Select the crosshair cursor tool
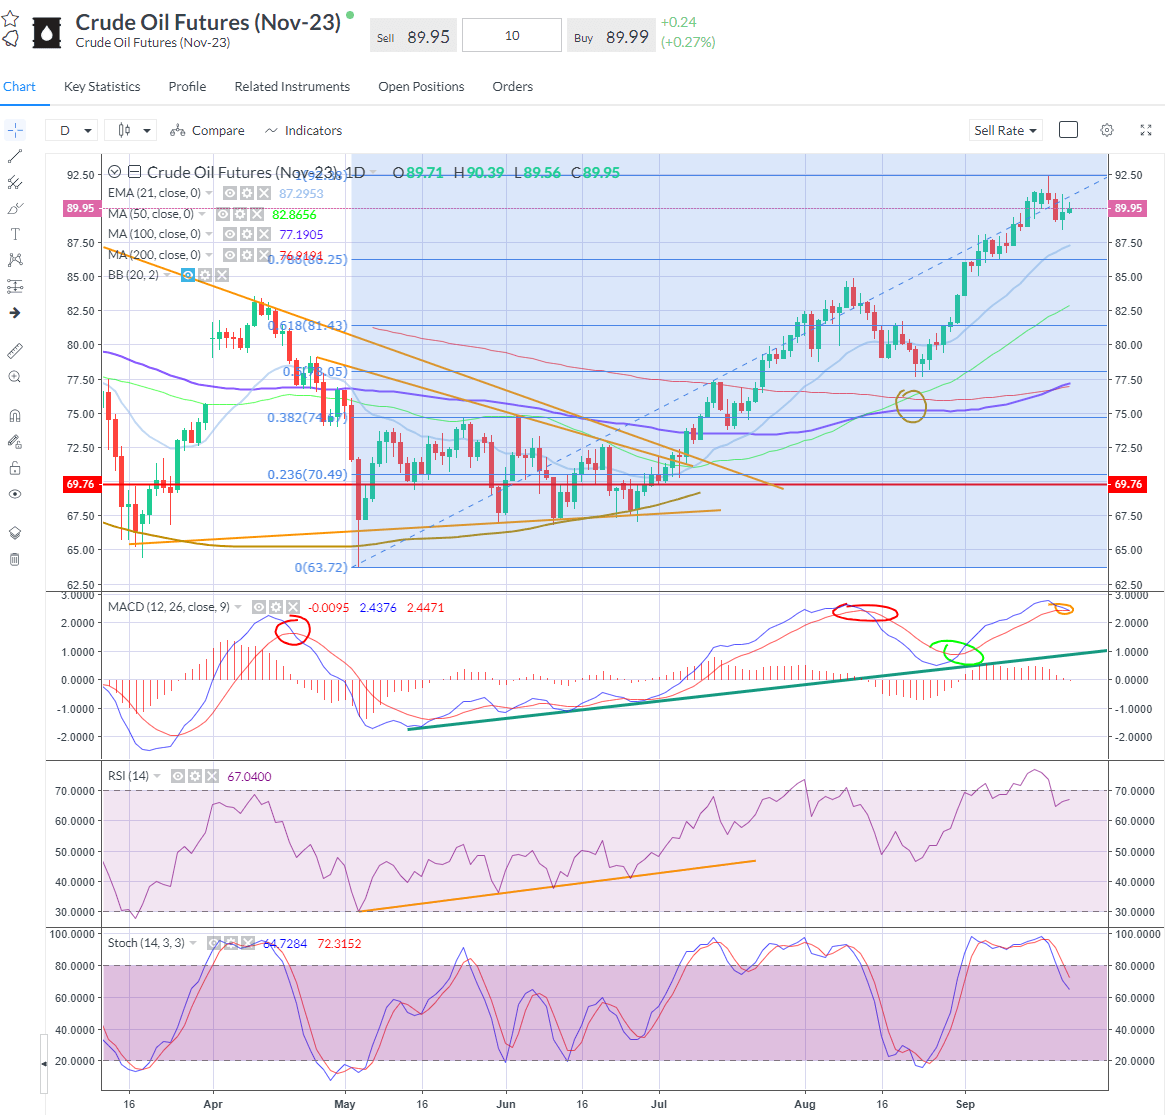This screenshot has width=1165, height=1115. click(15, 131)
